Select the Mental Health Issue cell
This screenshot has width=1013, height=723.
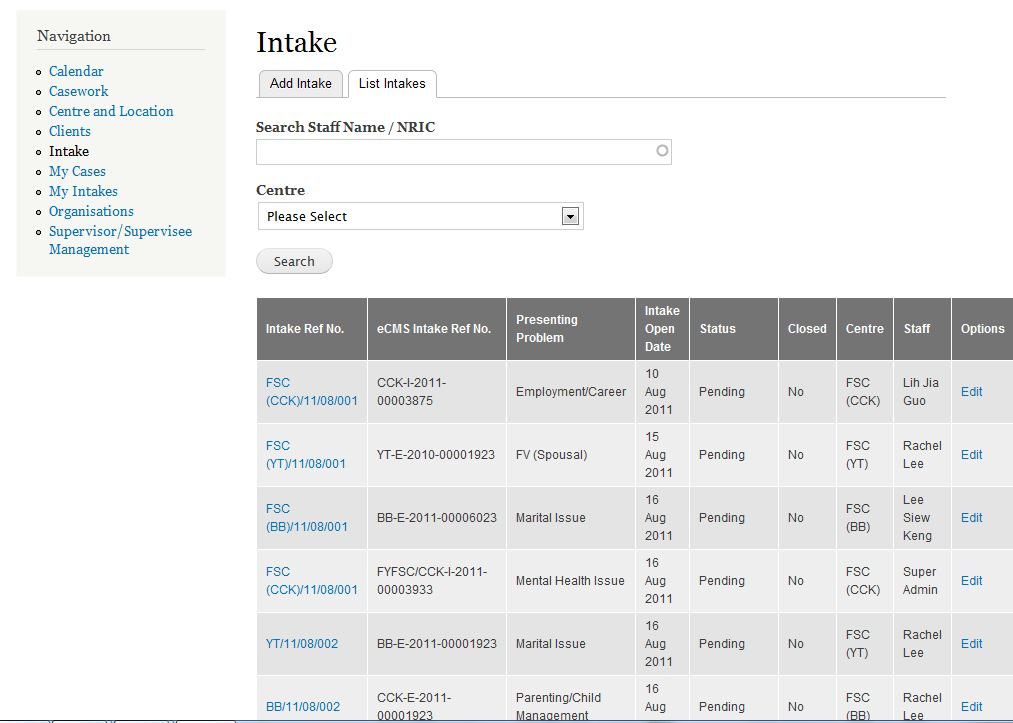point(571,581)
